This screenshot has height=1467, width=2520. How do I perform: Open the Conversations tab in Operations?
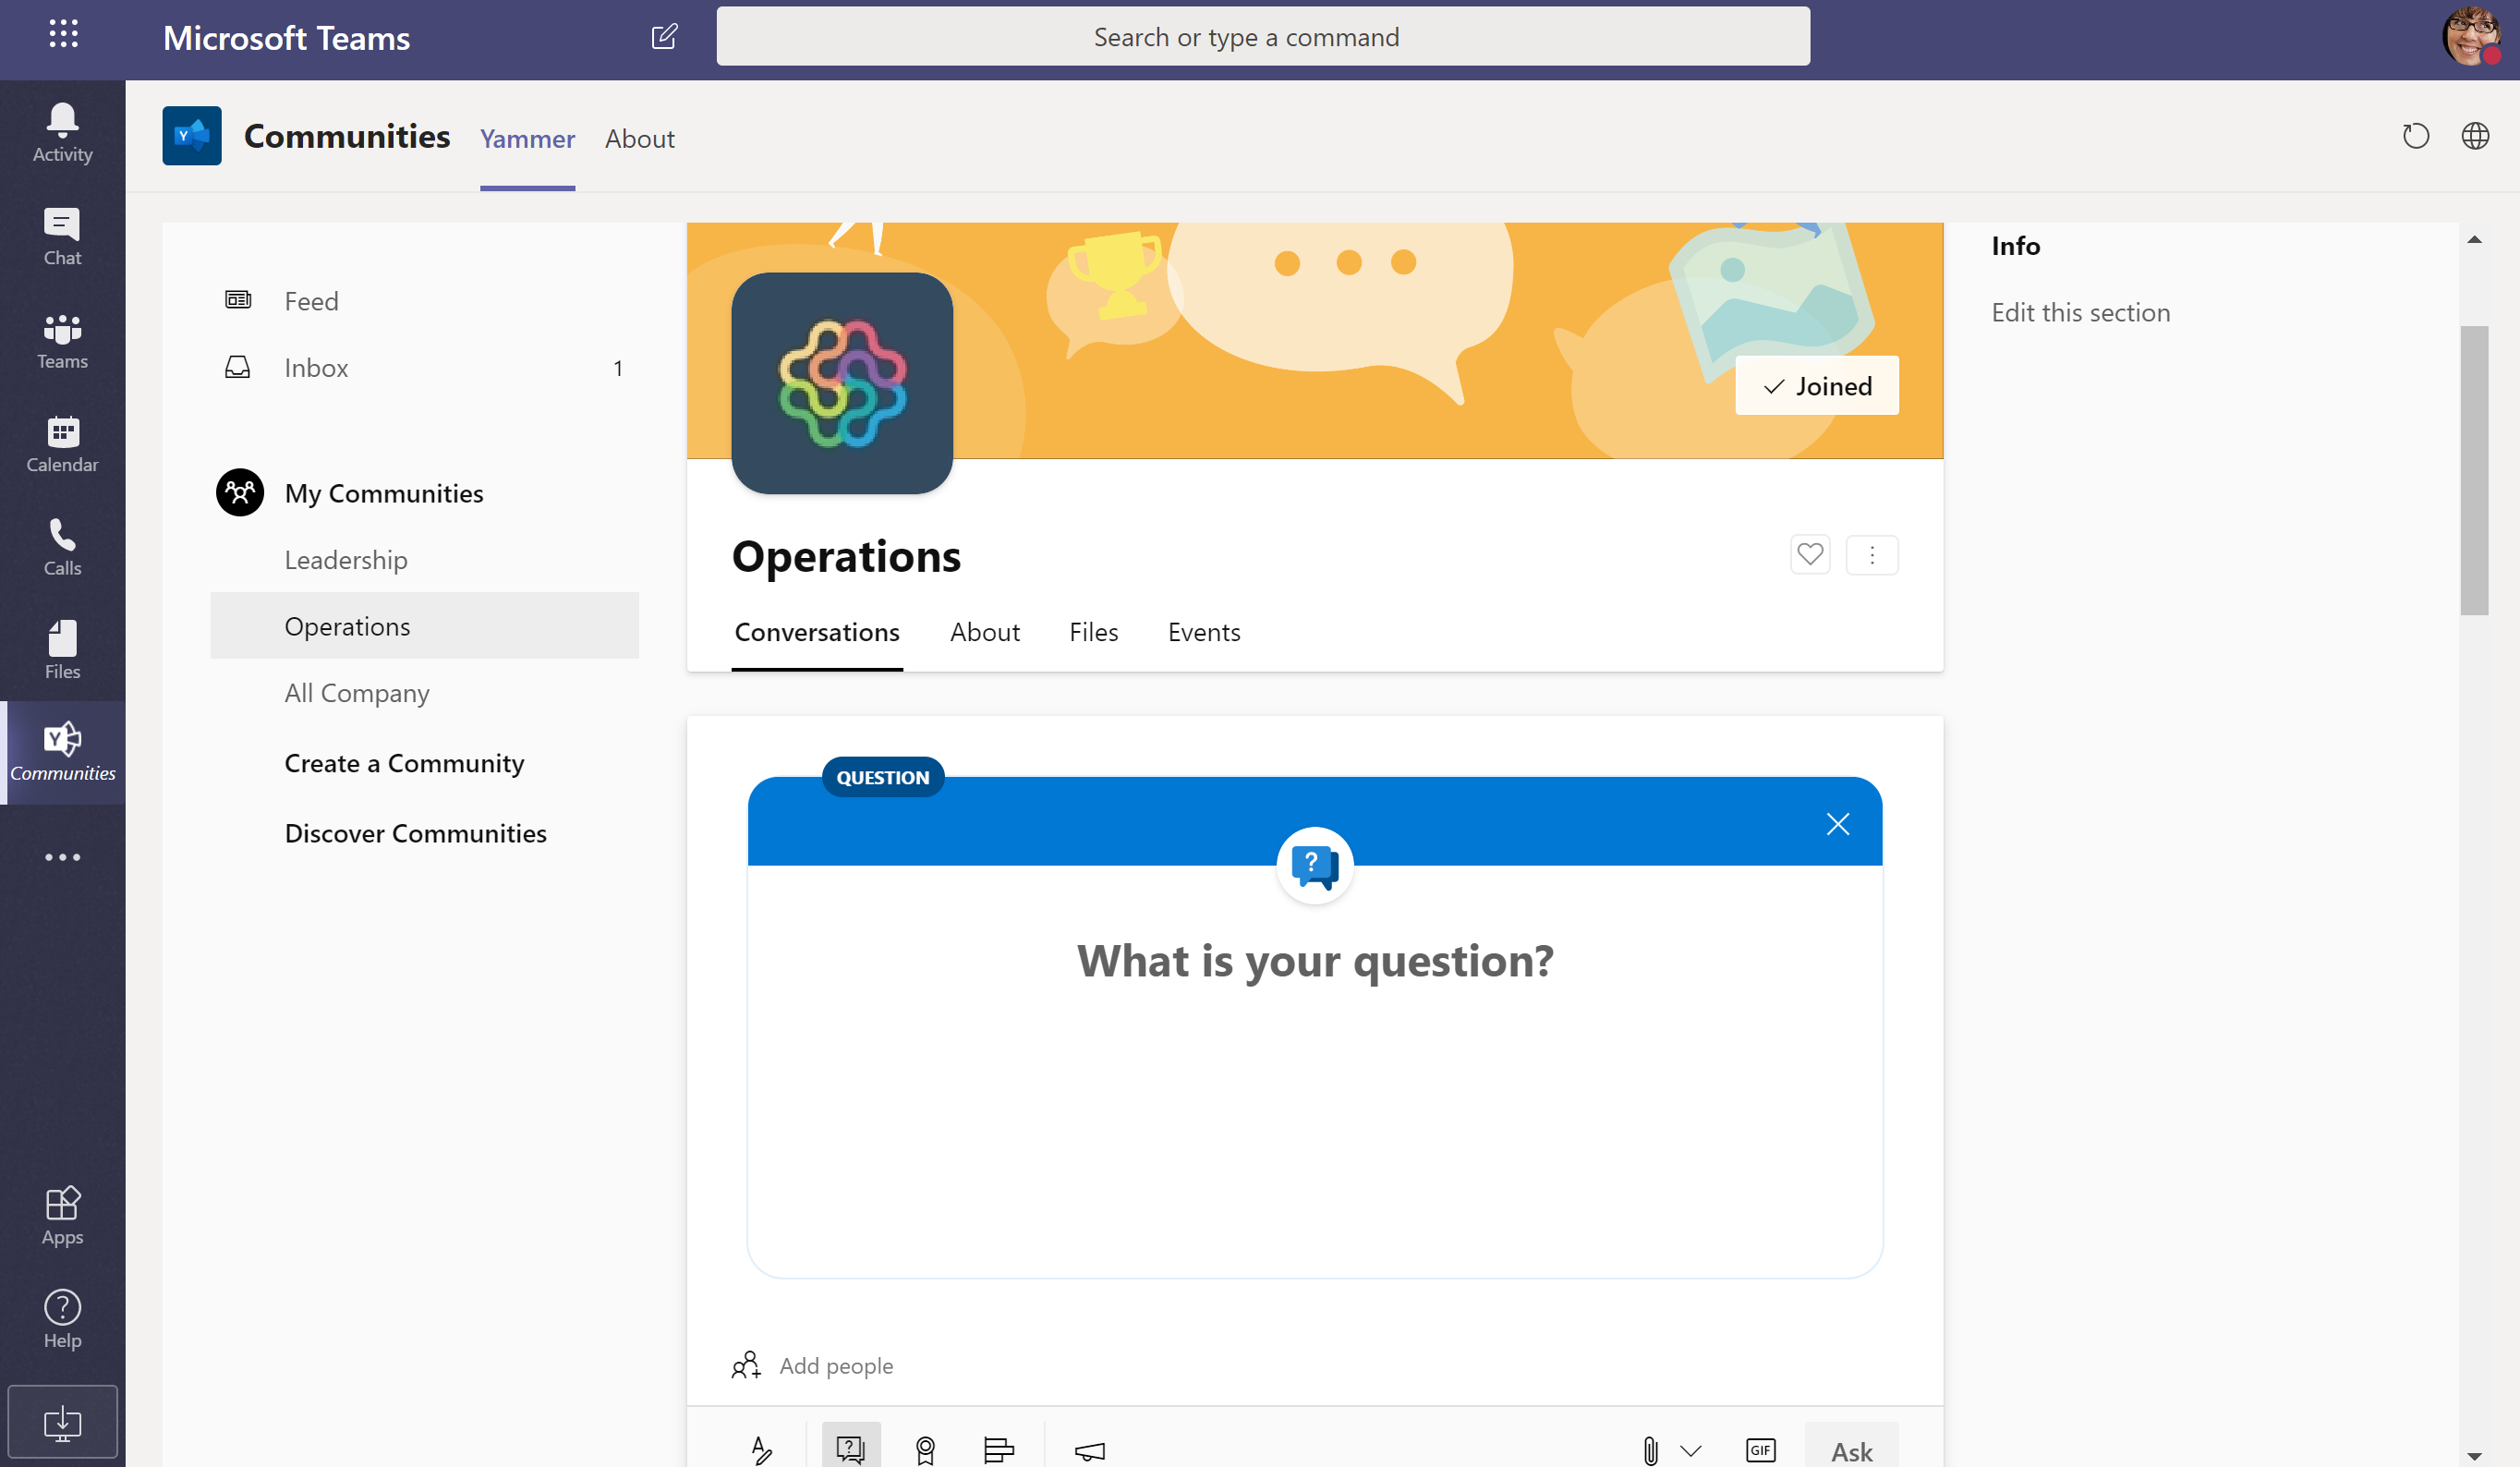(816, 632)
